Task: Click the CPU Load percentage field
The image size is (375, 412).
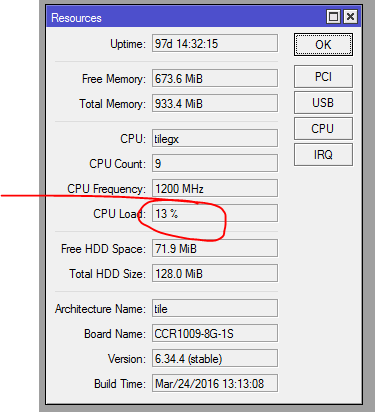Action: coord(215,213)
